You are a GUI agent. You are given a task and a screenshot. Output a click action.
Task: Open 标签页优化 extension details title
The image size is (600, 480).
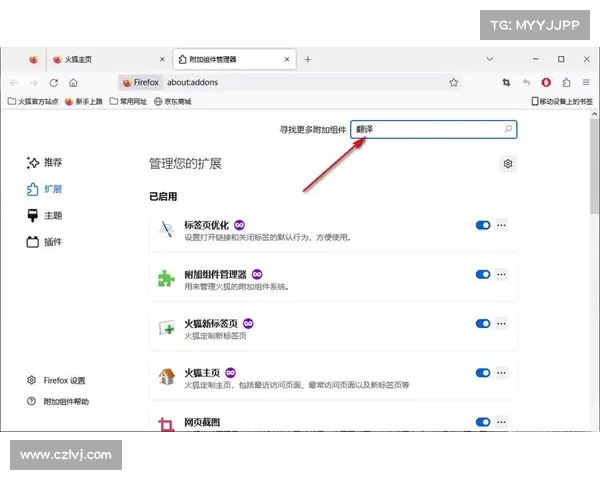[x=207, y=225]
